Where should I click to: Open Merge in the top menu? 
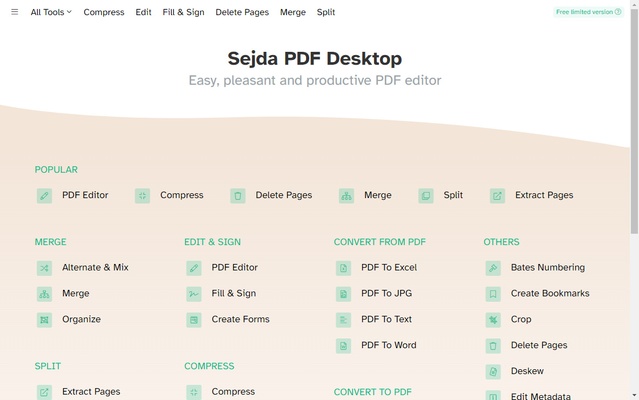coord(293,12)
